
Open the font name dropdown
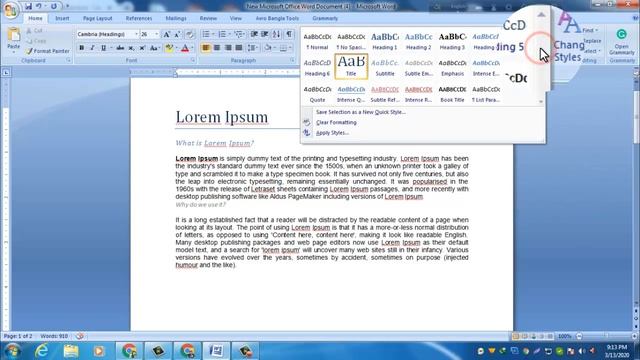(136, 34)
